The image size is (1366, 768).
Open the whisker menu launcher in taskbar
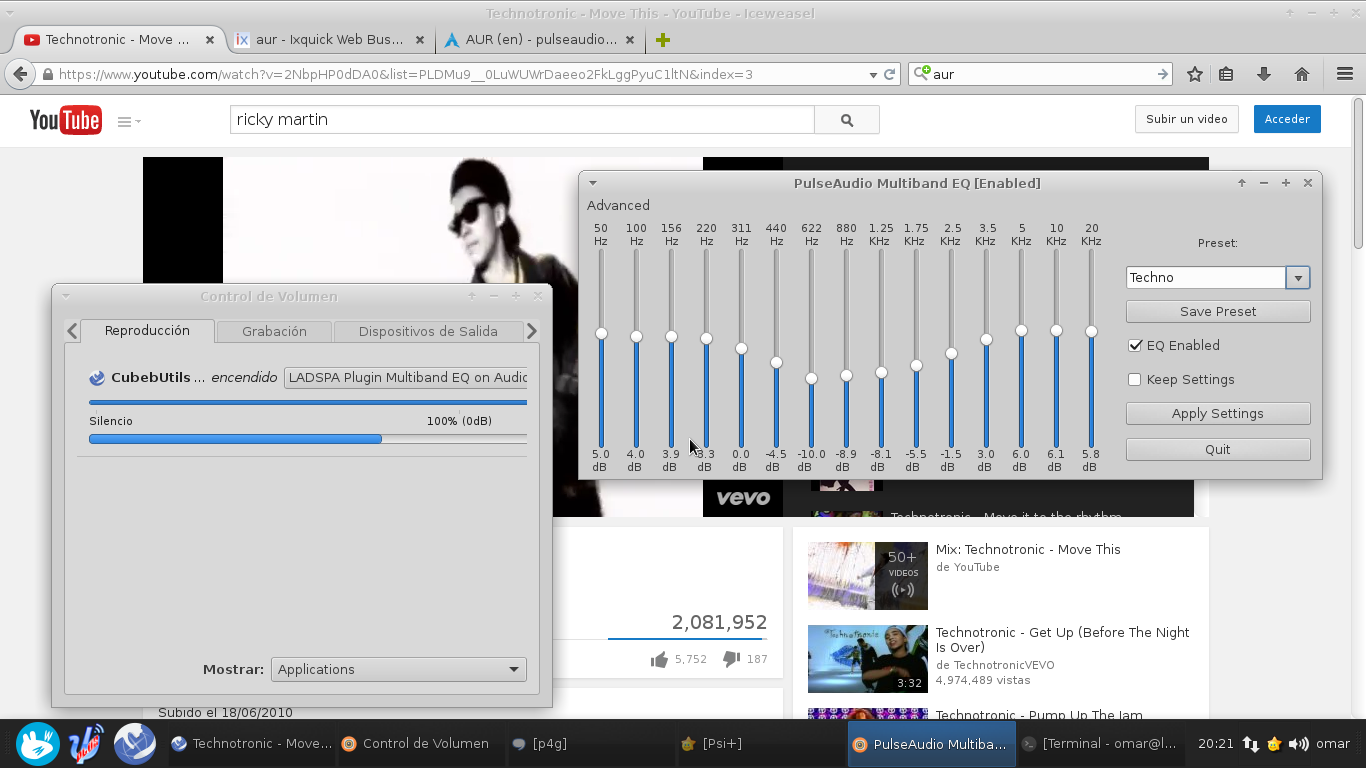tap(38, 744)
